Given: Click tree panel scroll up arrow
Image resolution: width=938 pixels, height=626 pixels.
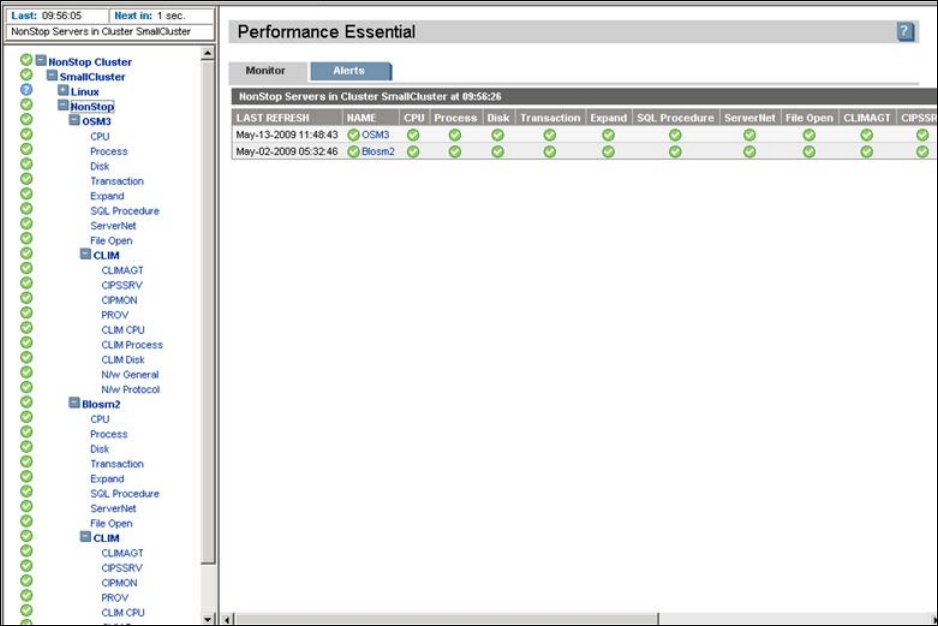Looking at the screenshot, I should [x=208, y=53].
